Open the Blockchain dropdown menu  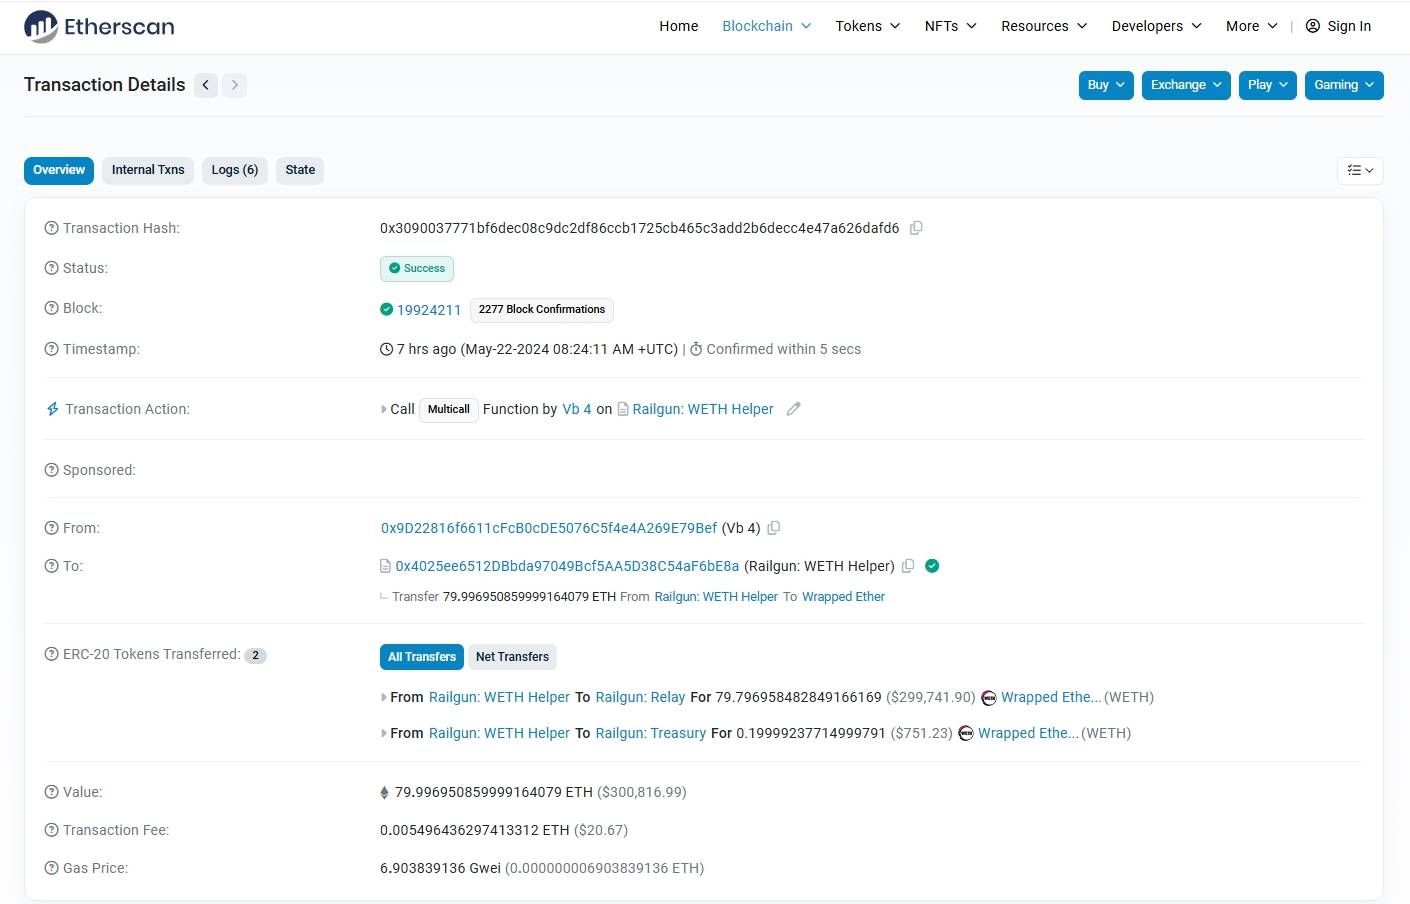pyautogui.click(x=767, y=26)
